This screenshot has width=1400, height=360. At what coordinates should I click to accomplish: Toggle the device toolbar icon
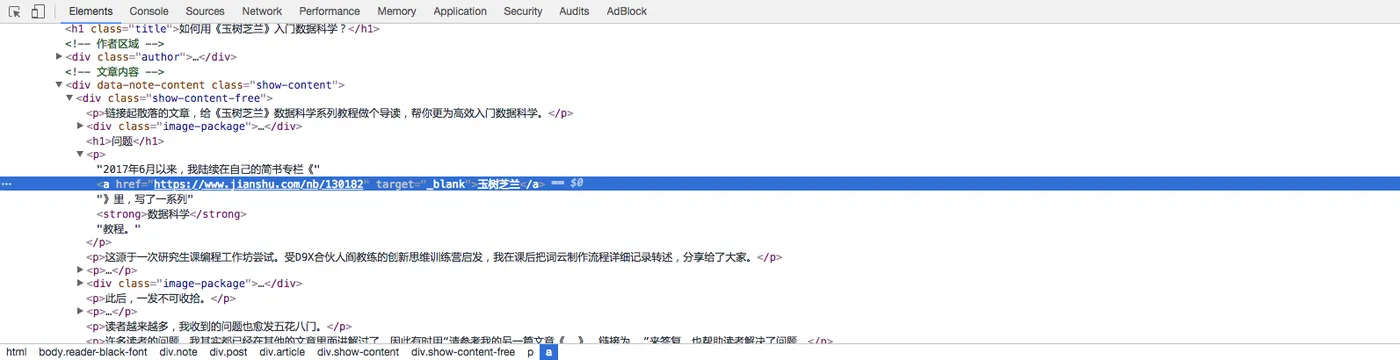[38, 11]
